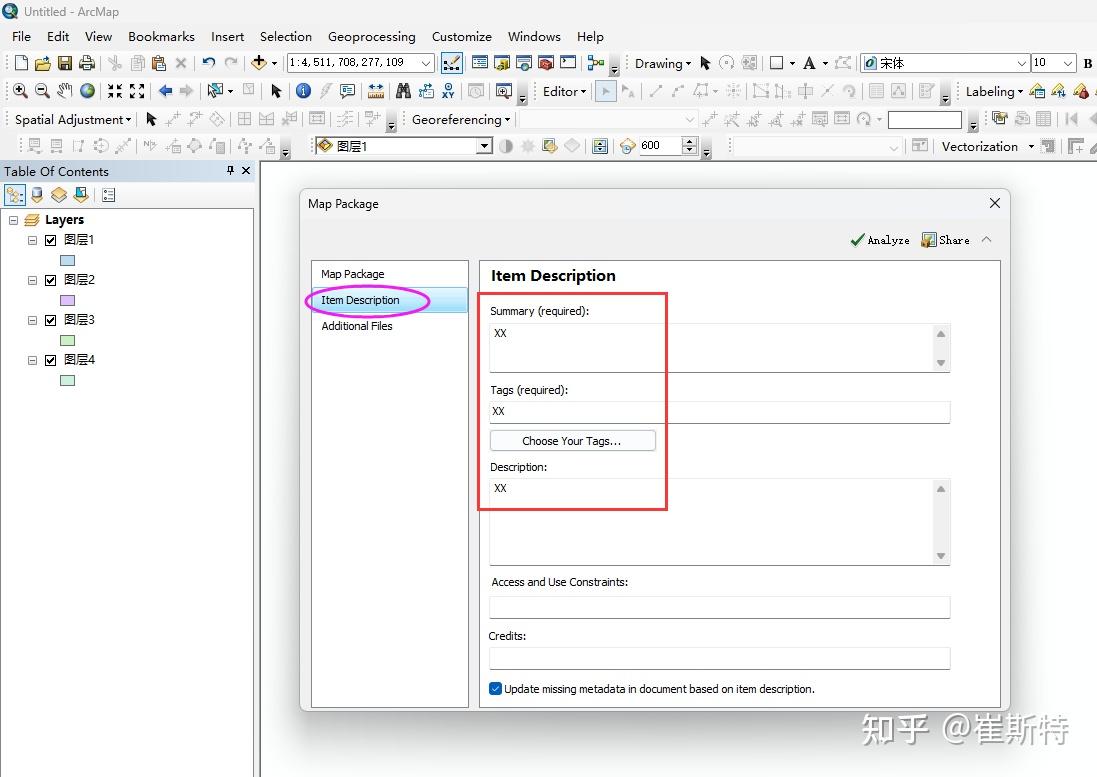Click the Add Data plus icon

(x=259, y=63)
